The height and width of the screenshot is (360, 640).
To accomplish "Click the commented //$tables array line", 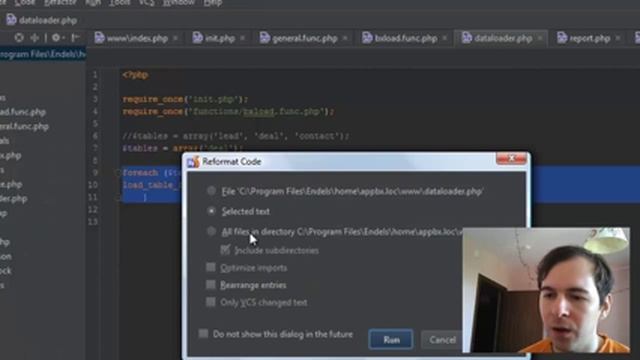I will coord(236,136).
